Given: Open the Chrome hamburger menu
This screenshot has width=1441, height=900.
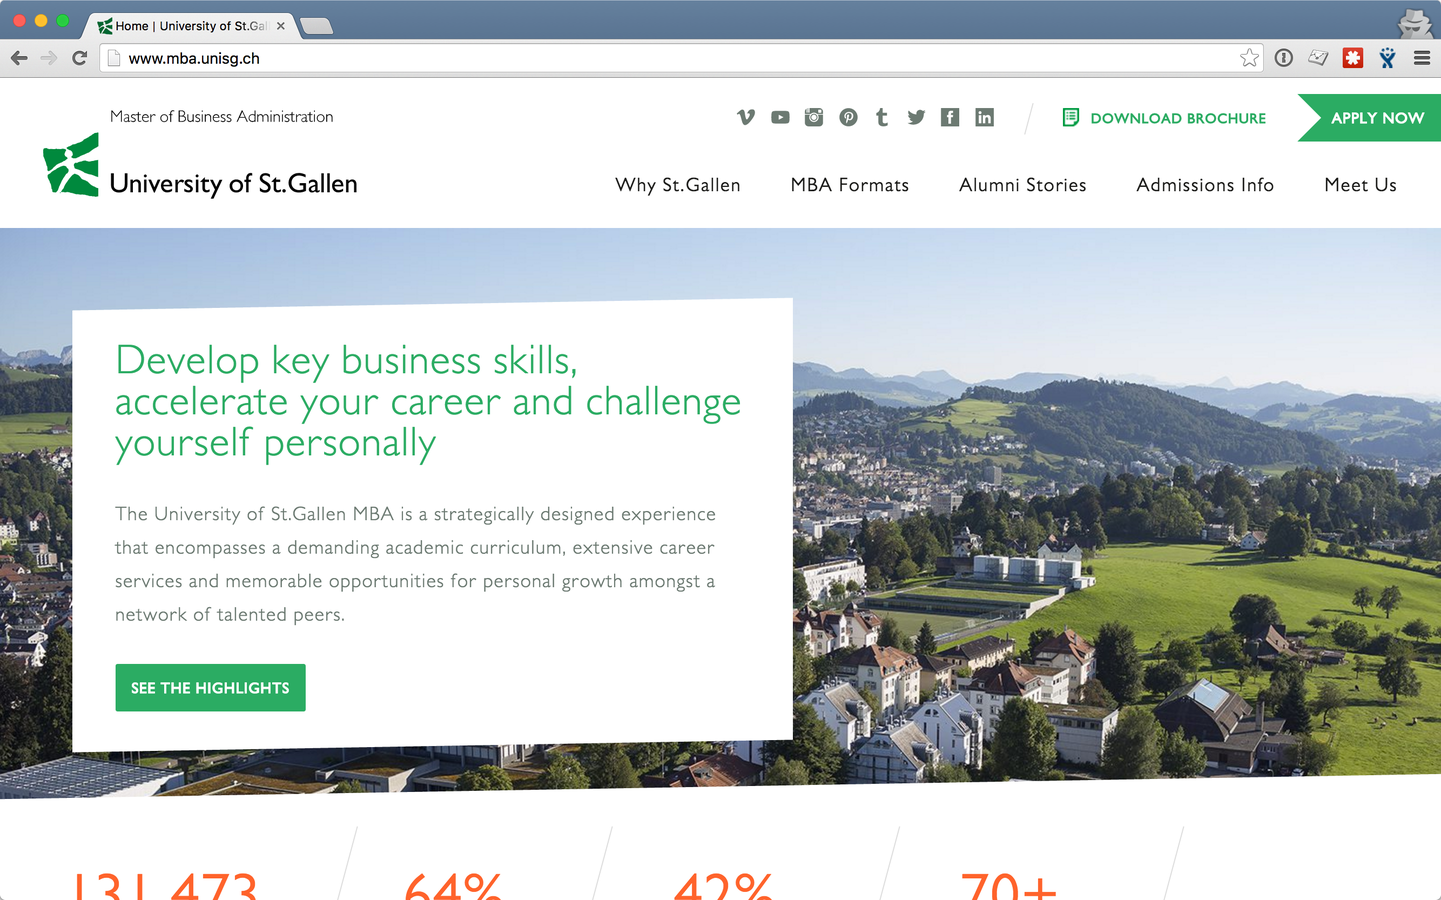Looking at the screenshot, I should (x=1421, y=58).
